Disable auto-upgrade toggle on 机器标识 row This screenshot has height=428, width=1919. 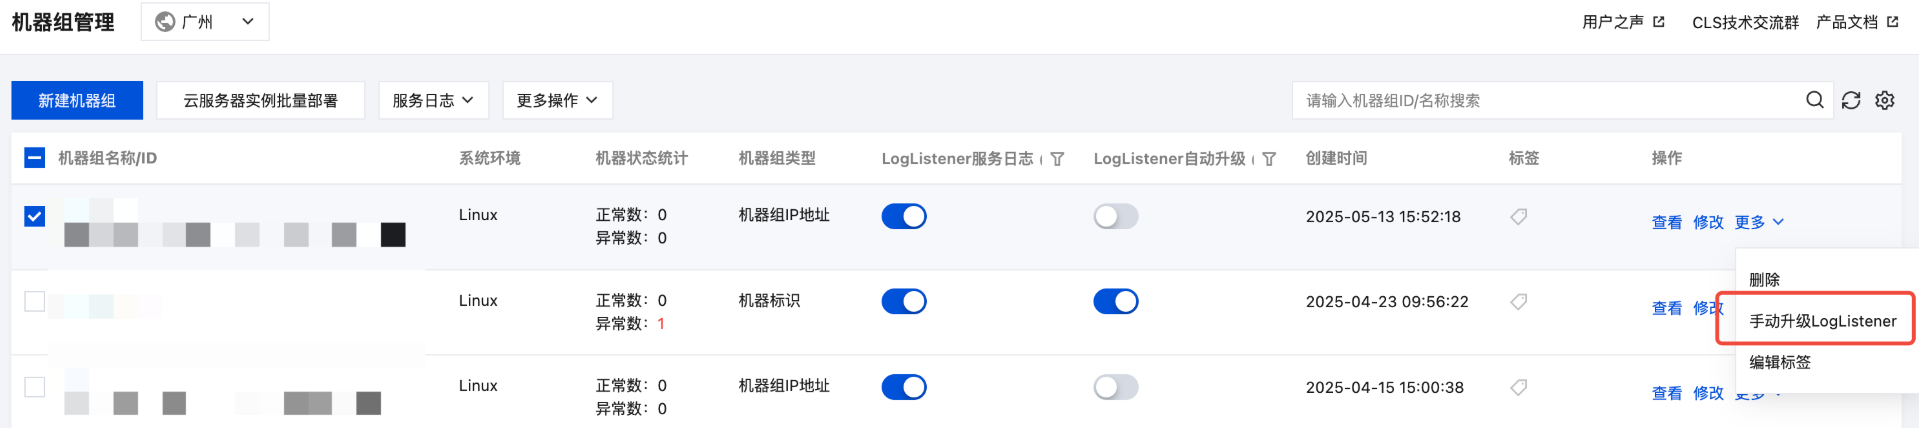1116,301
